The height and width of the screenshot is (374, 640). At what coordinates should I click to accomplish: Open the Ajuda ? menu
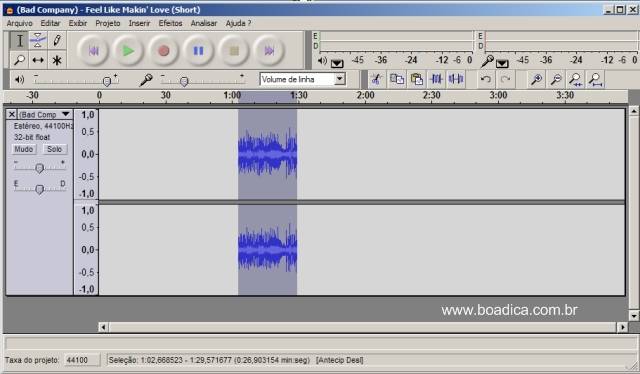pos(238,23)
